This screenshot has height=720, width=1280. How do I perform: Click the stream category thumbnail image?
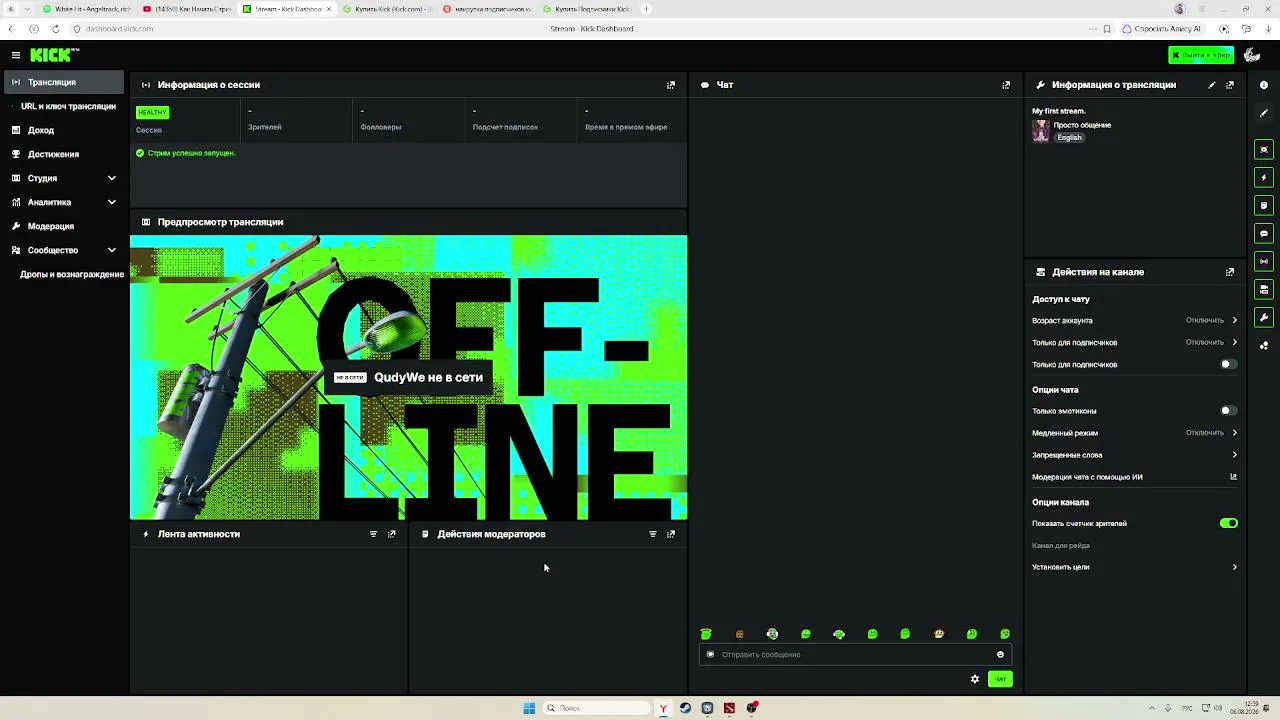tap(1041, 131)
